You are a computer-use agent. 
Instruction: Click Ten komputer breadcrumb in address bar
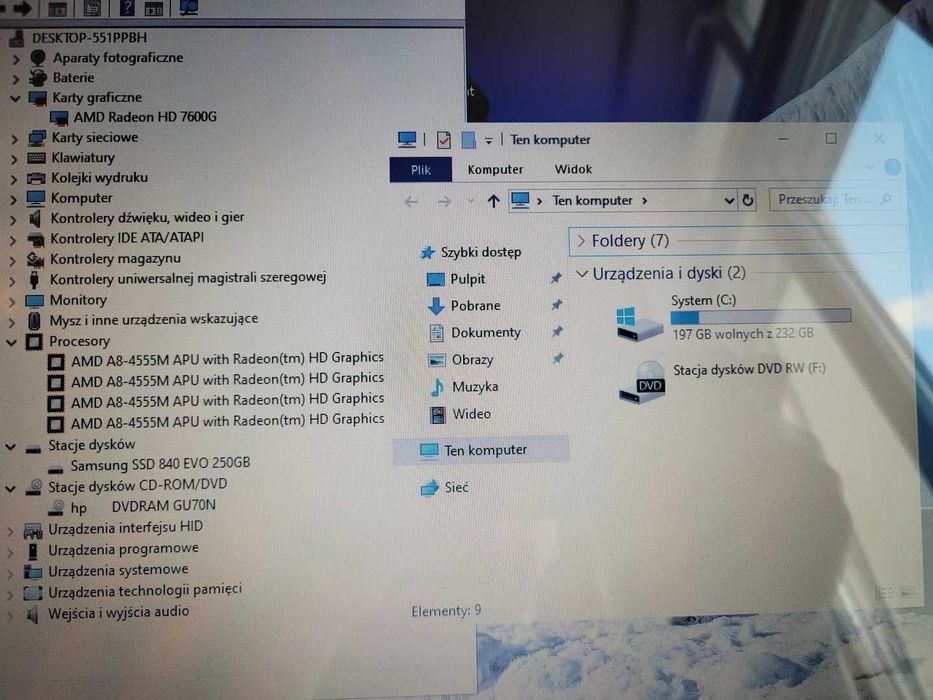(x=592, y=201)
